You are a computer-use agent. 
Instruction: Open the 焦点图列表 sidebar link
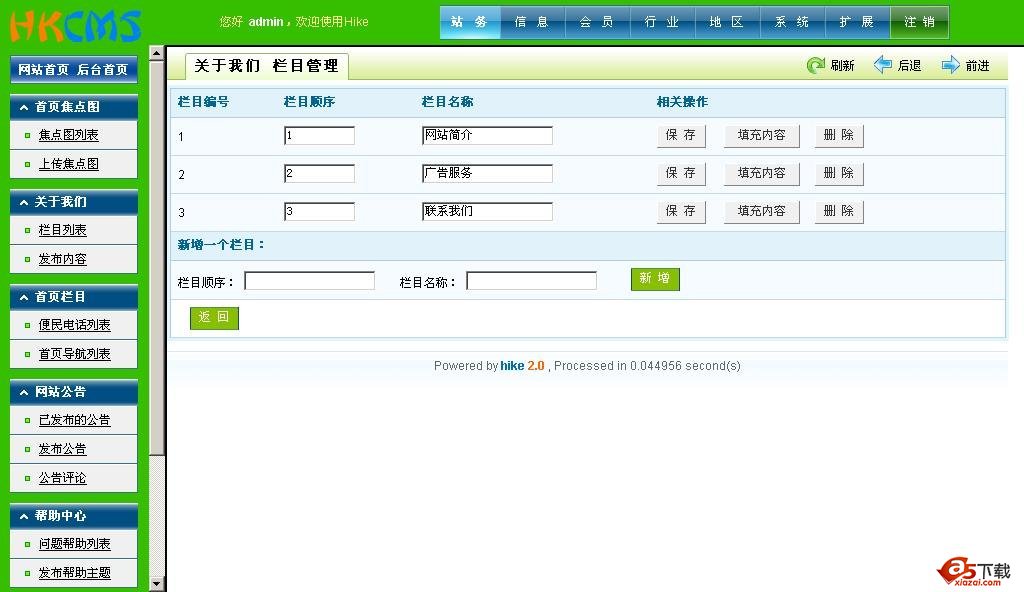tap(68, 136)
